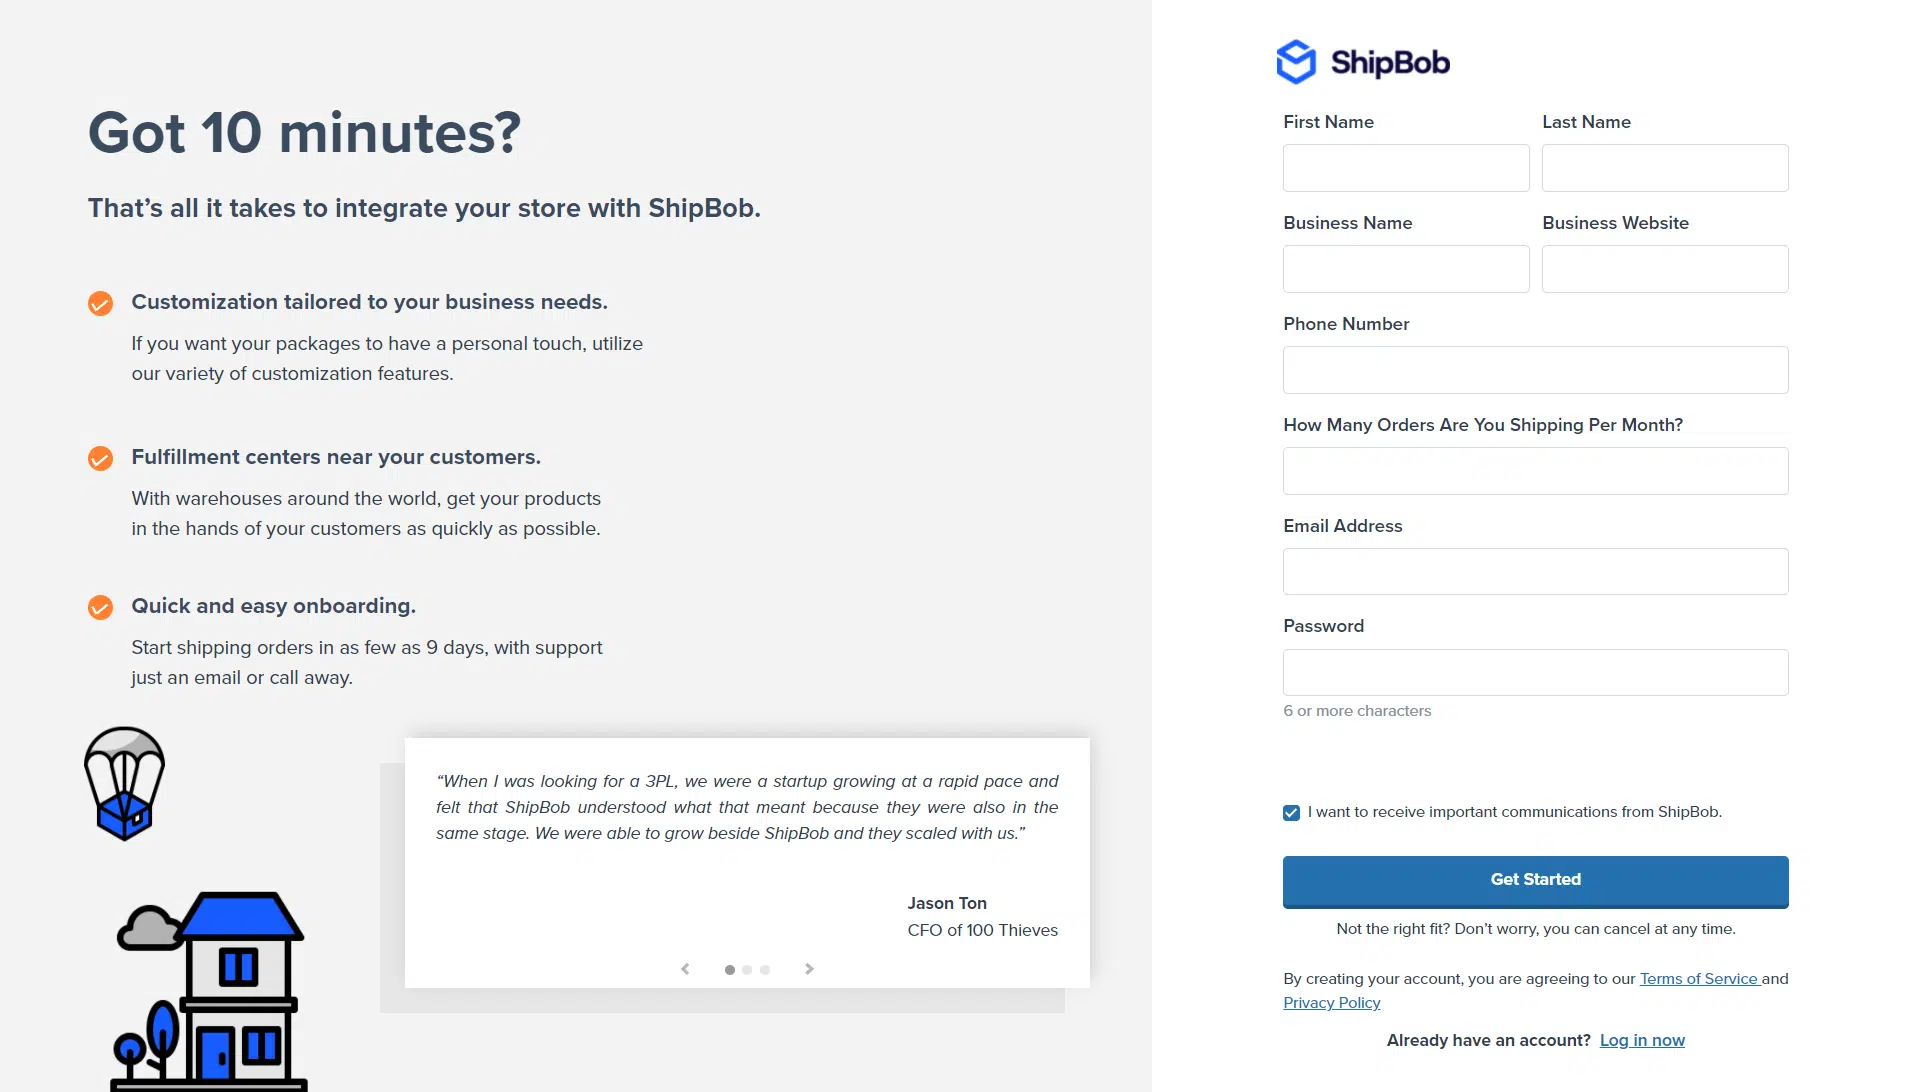Focus the Password input box
This screenshot has width=1920, height=1092.
[x=1535, y=673]
